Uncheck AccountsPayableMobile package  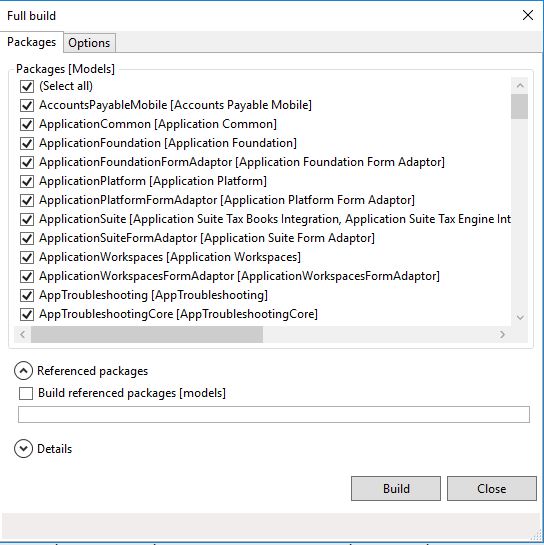[27, 105]
